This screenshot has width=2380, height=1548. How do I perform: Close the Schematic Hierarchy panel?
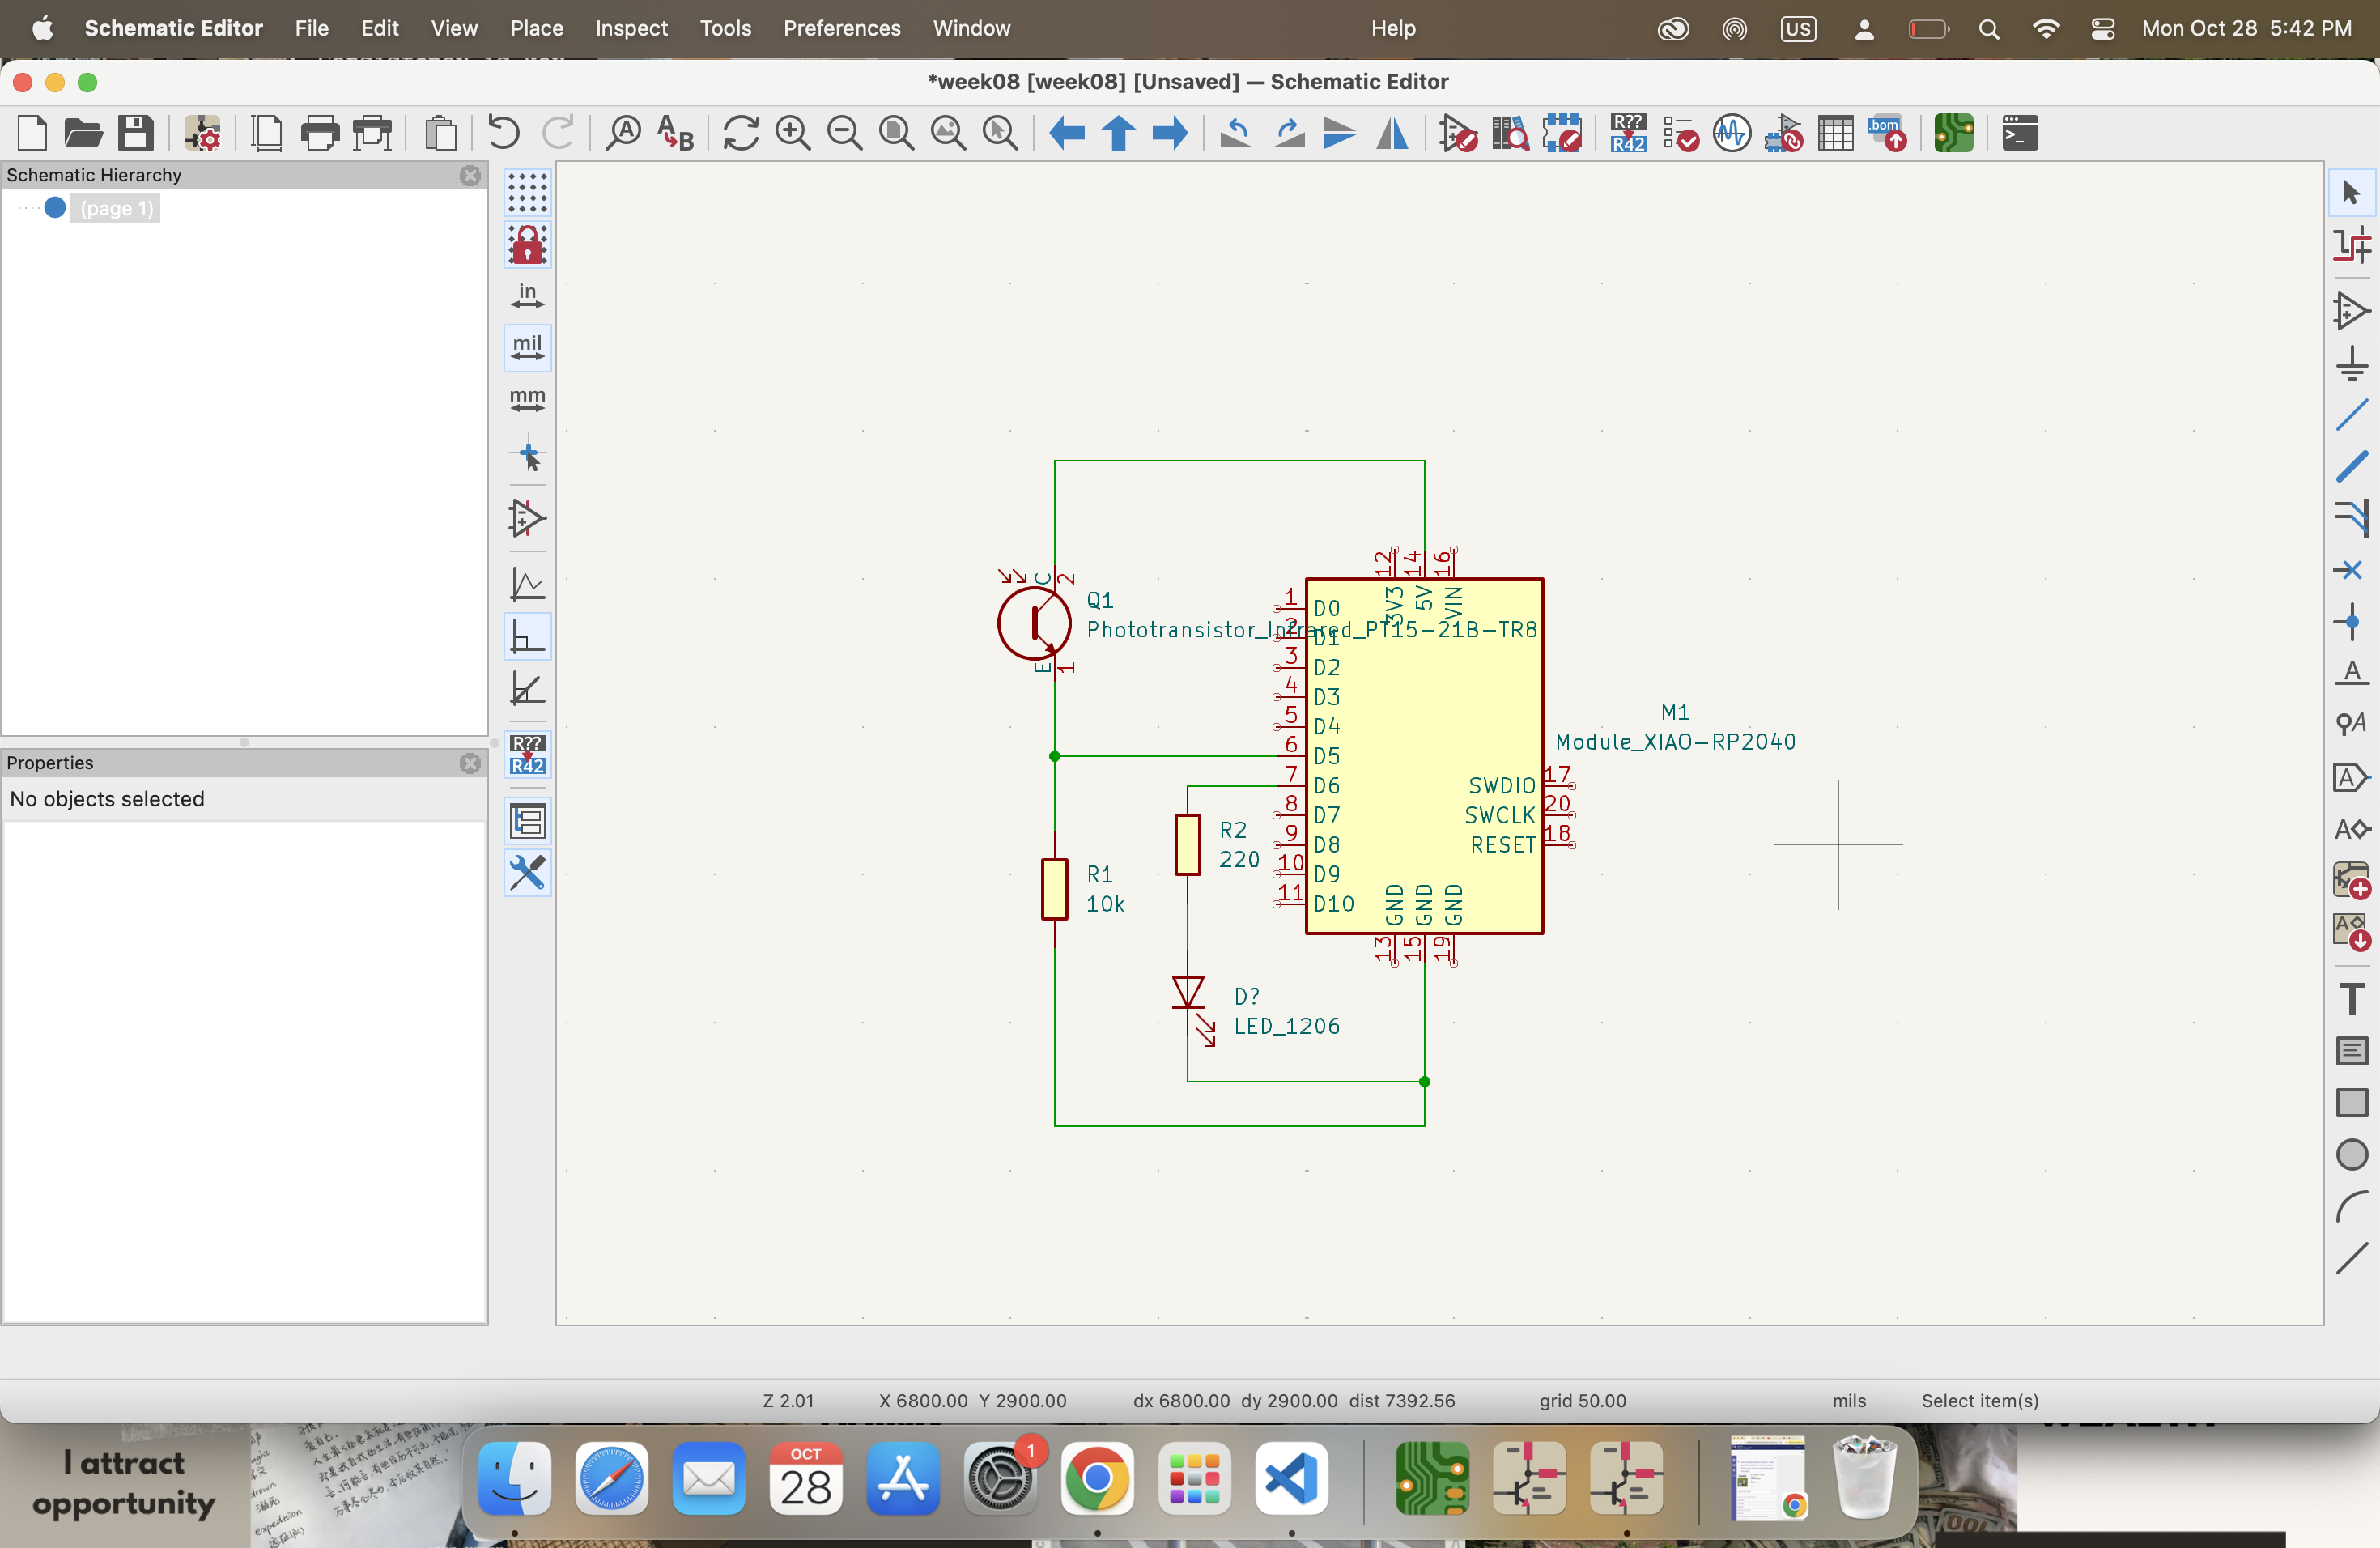(470, 175)
